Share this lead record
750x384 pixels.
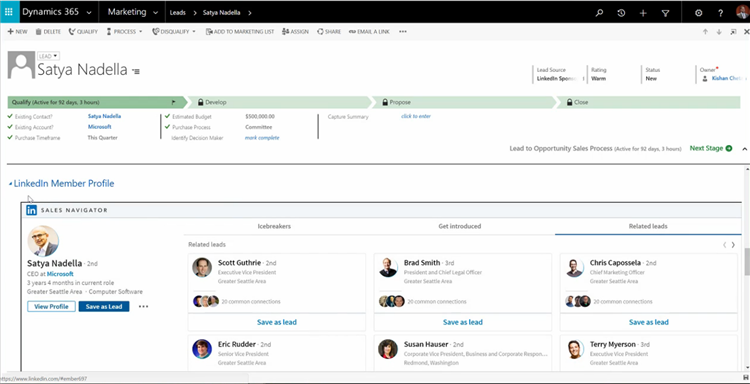329,32
